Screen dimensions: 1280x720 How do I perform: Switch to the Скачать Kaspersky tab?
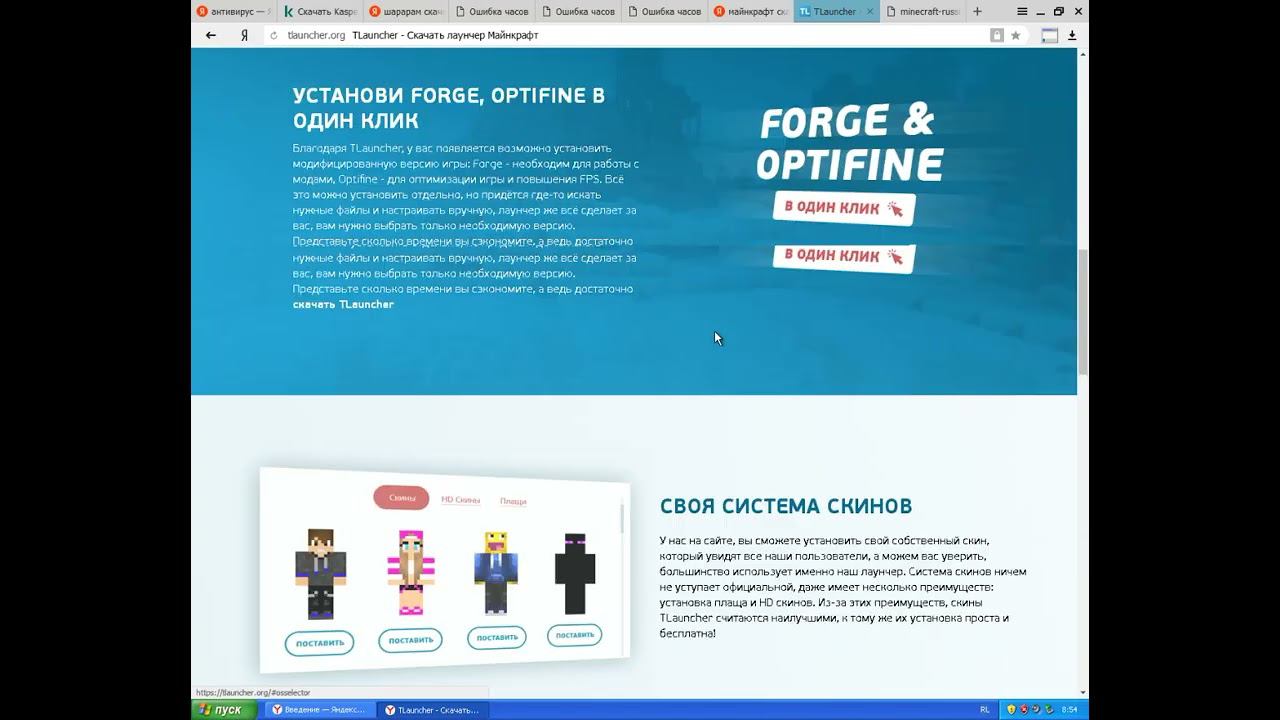tap(320, 11)
